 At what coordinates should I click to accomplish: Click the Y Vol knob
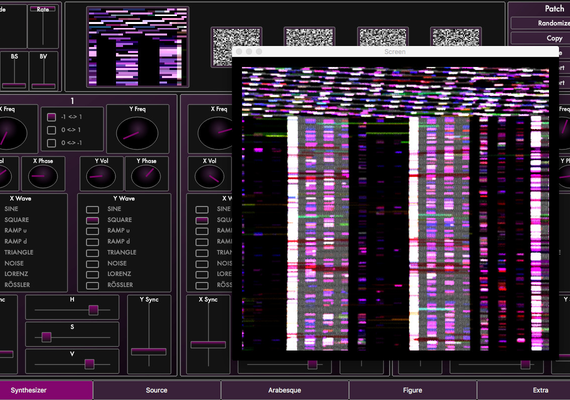click(x=101, y=177)
